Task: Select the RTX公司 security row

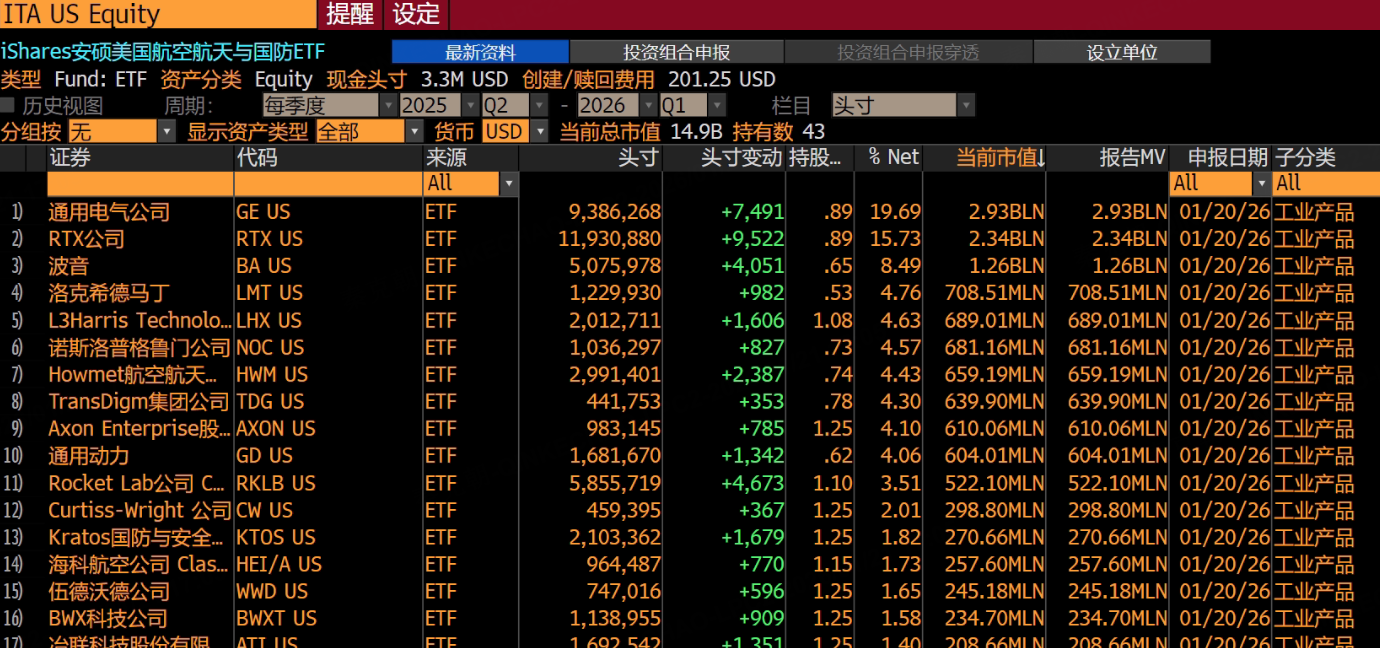Action: 690,239
